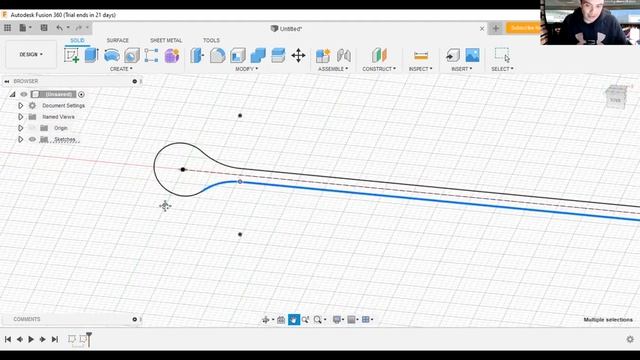This screenshot has height=360, width=640.
Task: Click the Untitled document tab
Action: [x=287, y=29]
